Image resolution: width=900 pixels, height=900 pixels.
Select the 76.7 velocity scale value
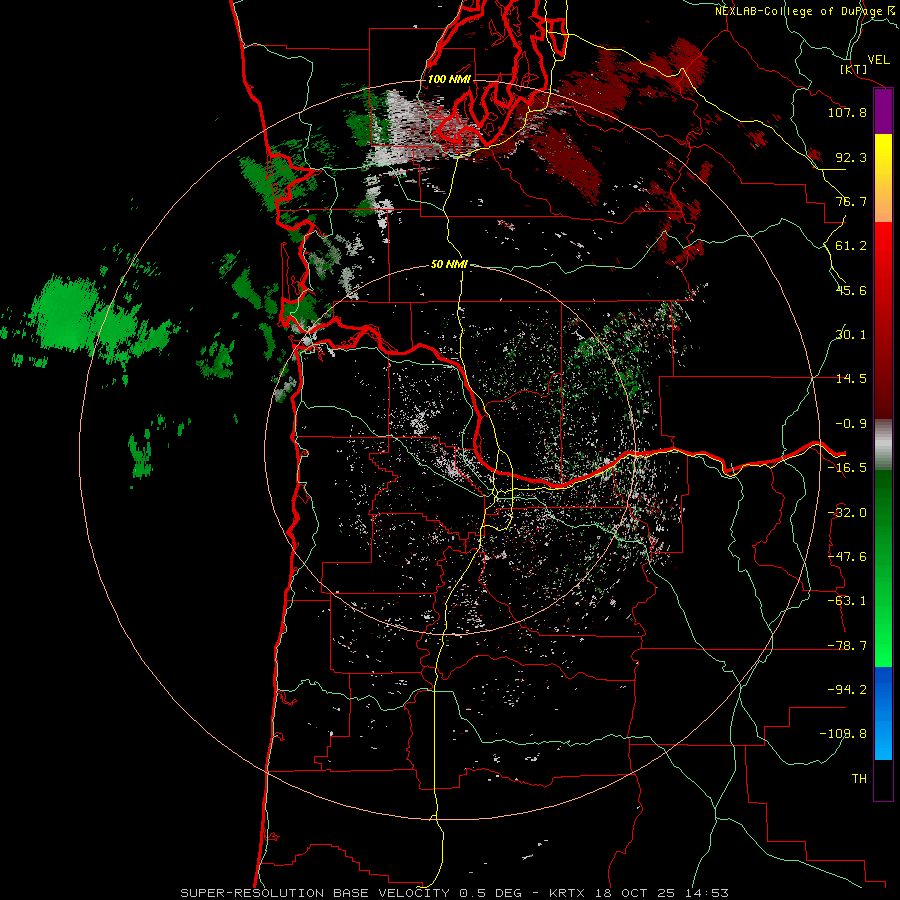tap(851, 201)
